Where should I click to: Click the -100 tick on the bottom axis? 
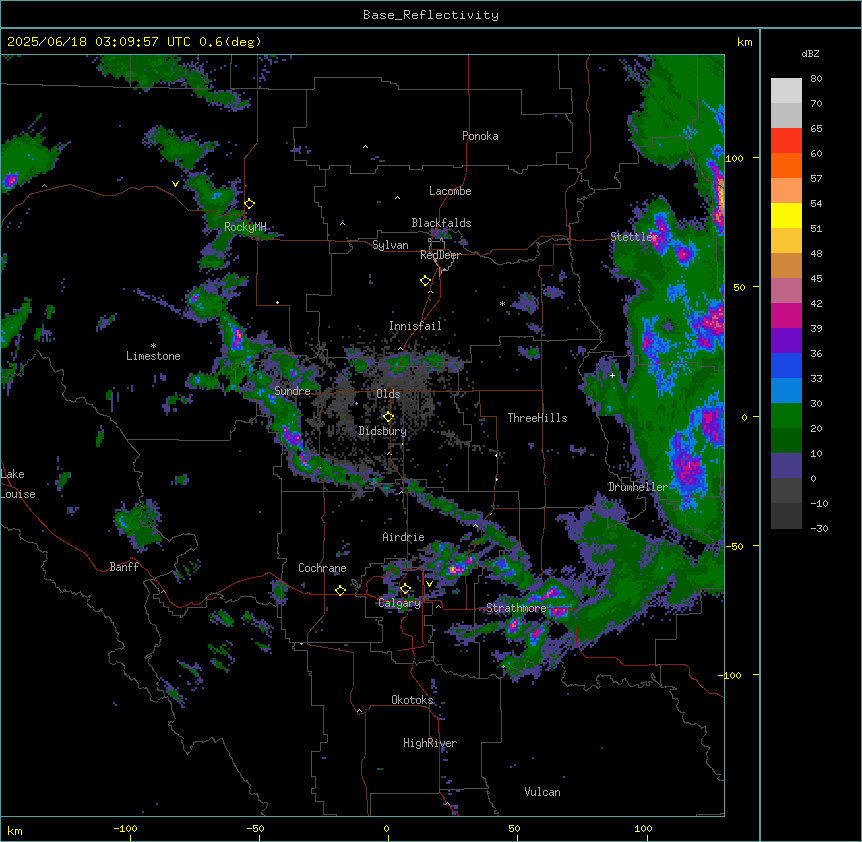(x=125, y=829)
